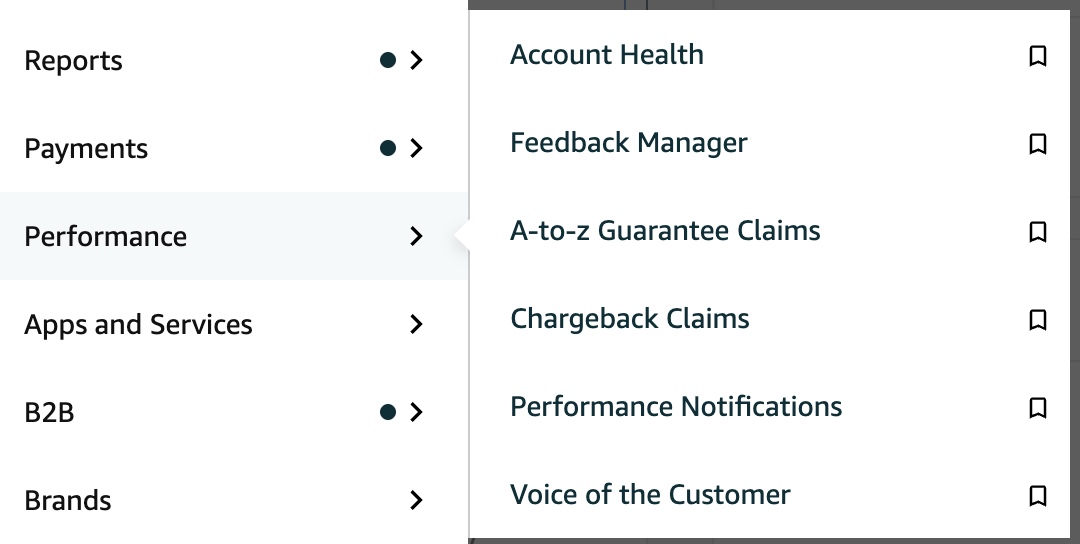Bookmark the Account Health page
This screenshot has width=1080, height=544.
[x=1038, y=56]
